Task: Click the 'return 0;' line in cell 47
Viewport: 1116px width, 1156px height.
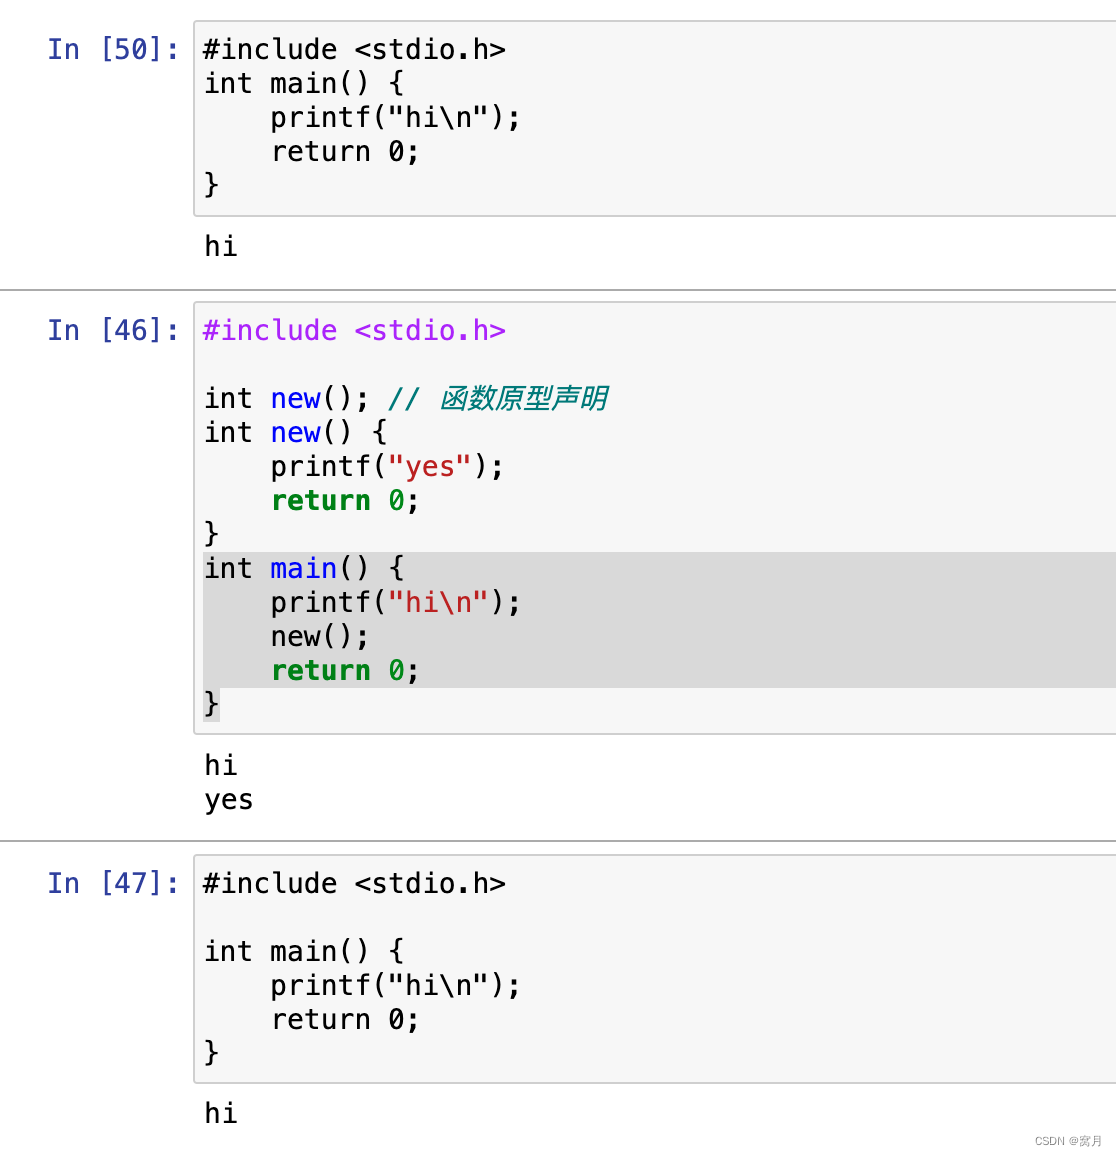Action: [x=345, y=1020]
